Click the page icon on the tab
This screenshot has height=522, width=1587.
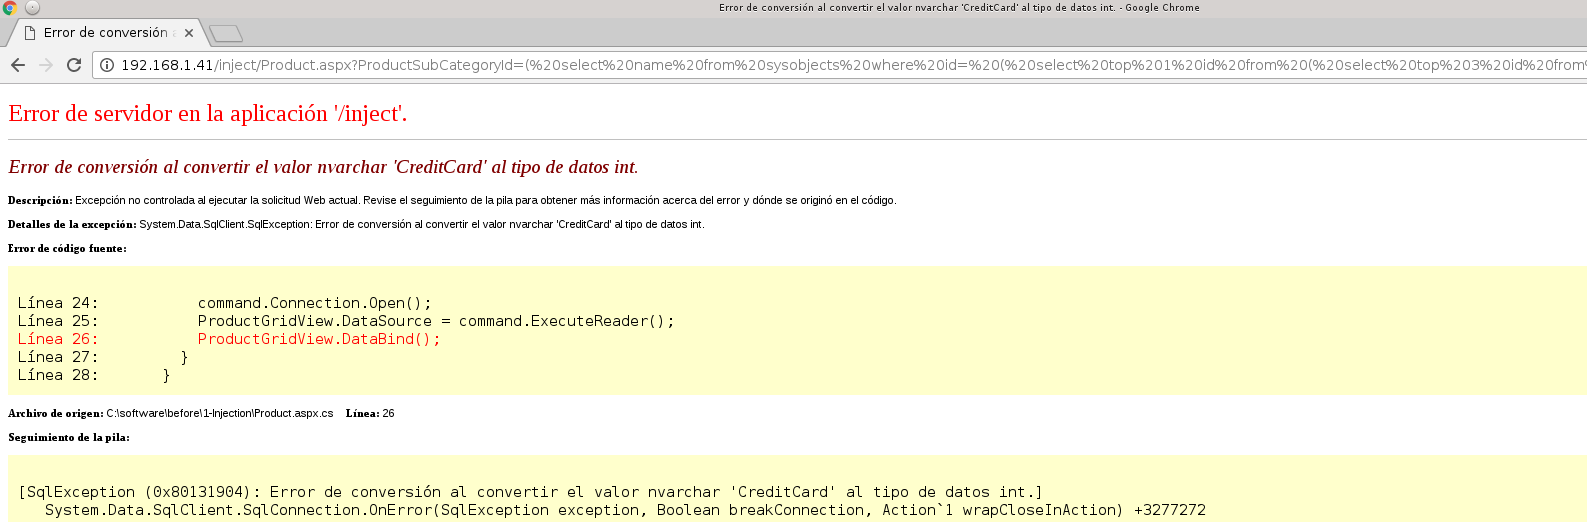[x=30, y=33]
